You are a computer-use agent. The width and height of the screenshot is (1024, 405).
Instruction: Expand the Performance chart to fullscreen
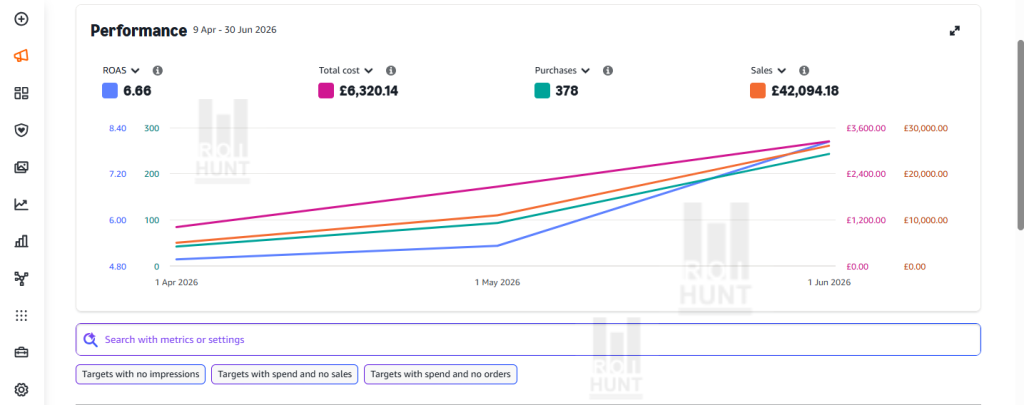955,31
